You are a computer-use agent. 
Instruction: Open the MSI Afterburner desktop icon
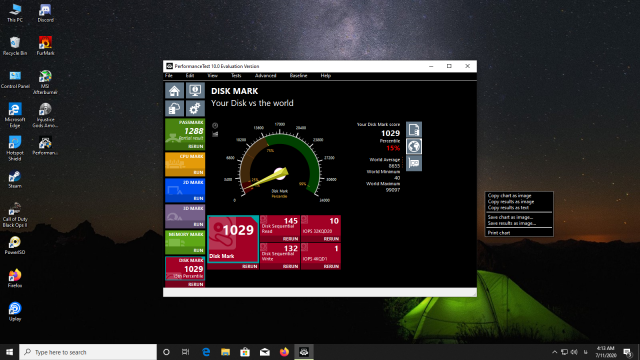tap(45, 82)
